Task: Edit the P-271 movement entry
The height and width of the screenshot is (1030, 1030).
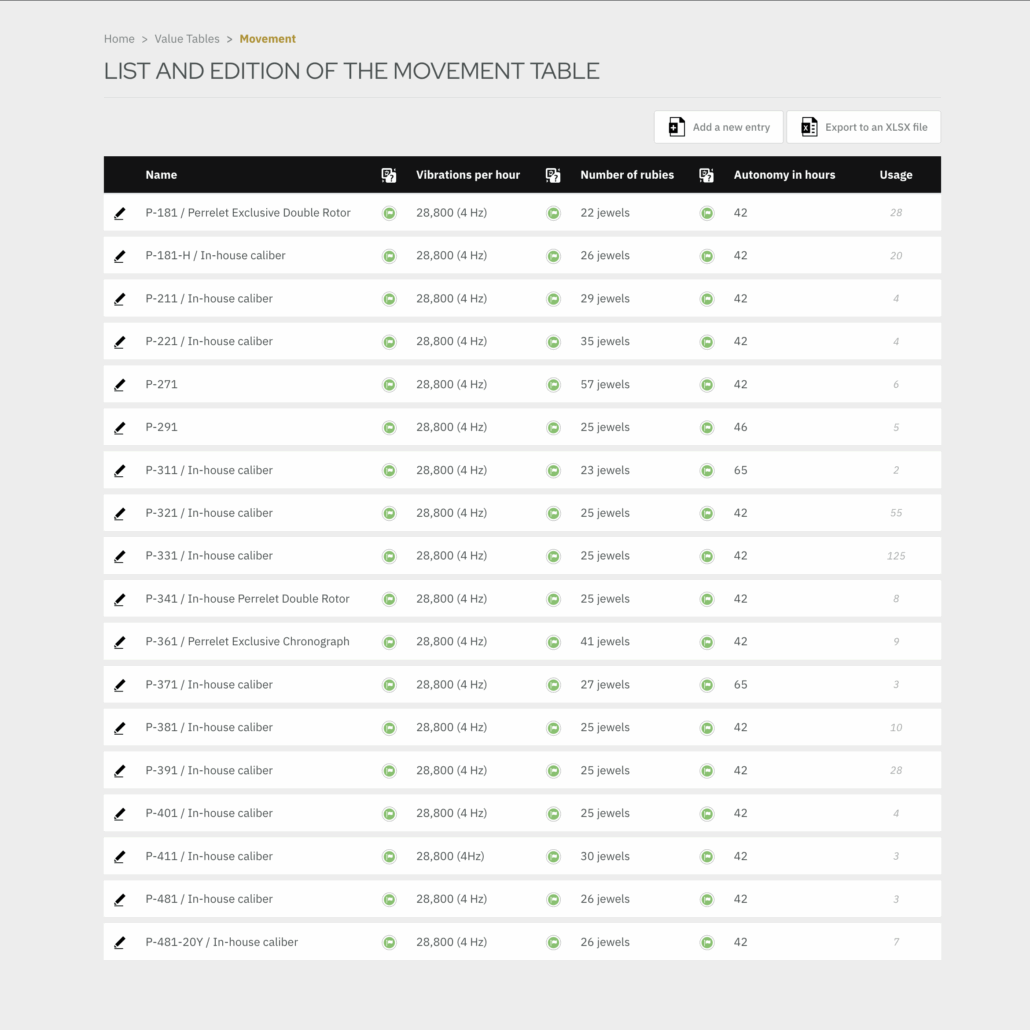Action: 120,385
